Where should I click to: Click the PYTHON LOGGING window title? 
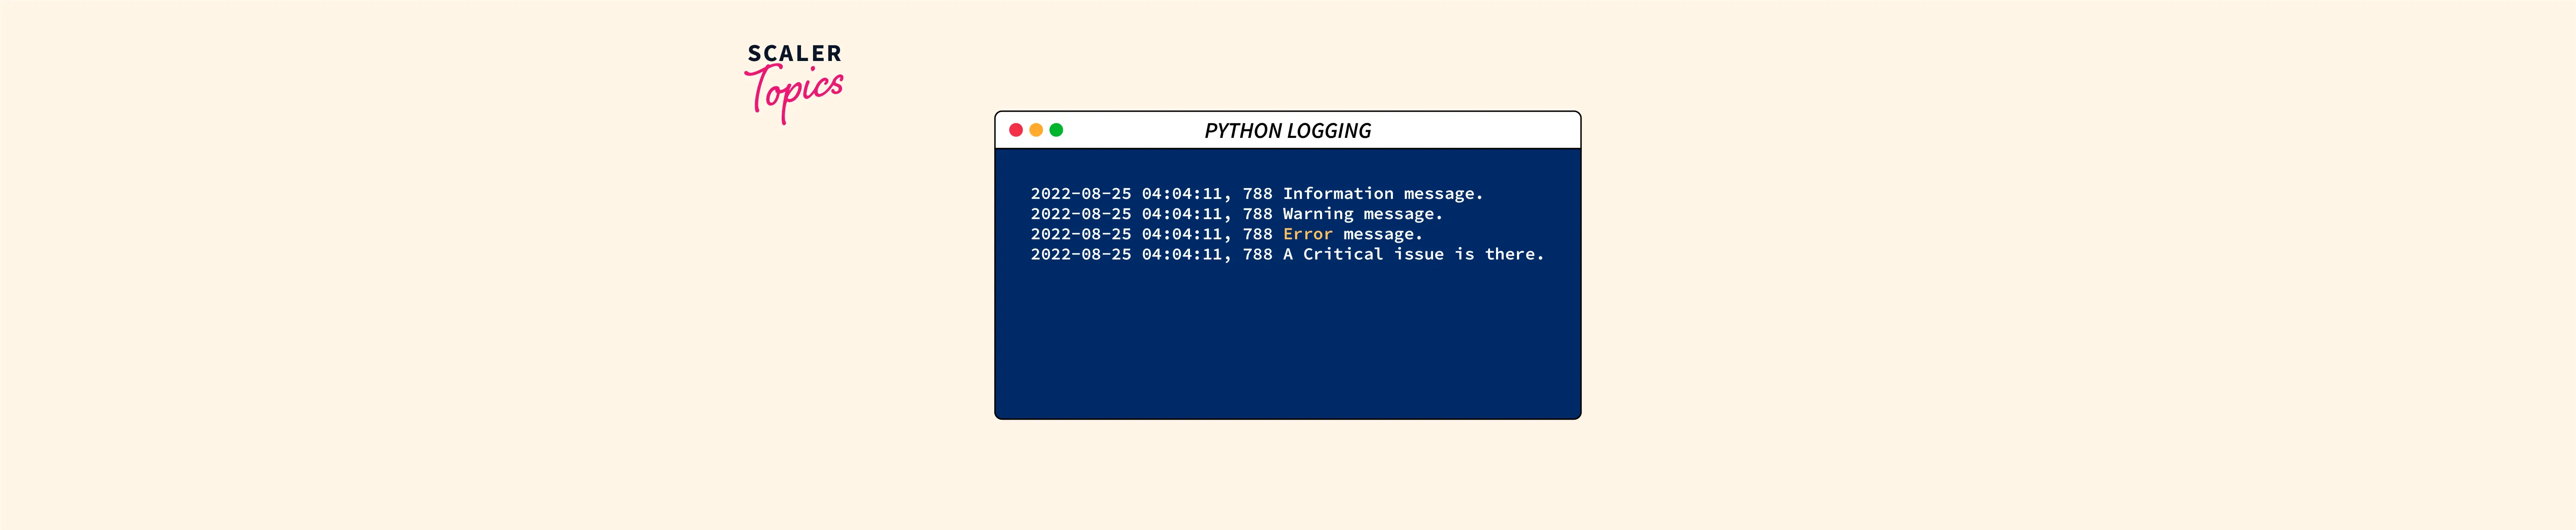pos(1287,131)
